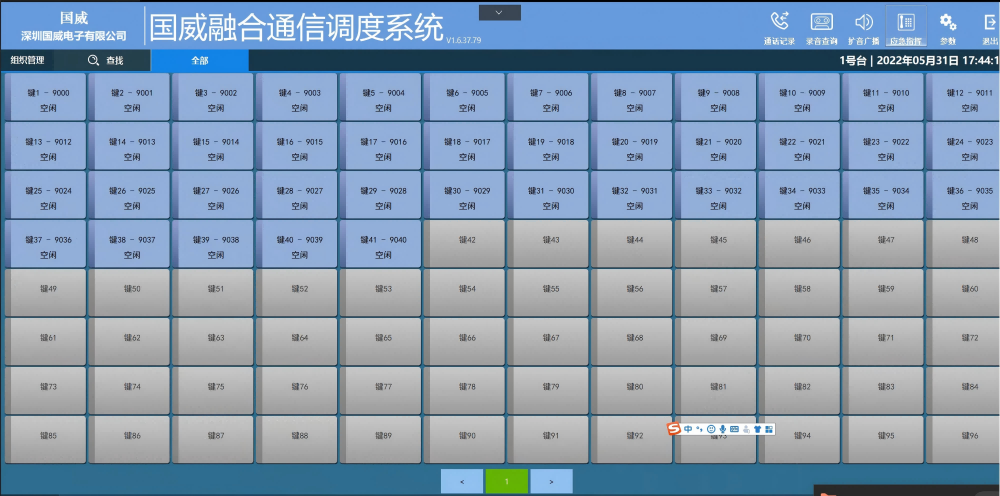Click empty key 键88

pos(297,441)
